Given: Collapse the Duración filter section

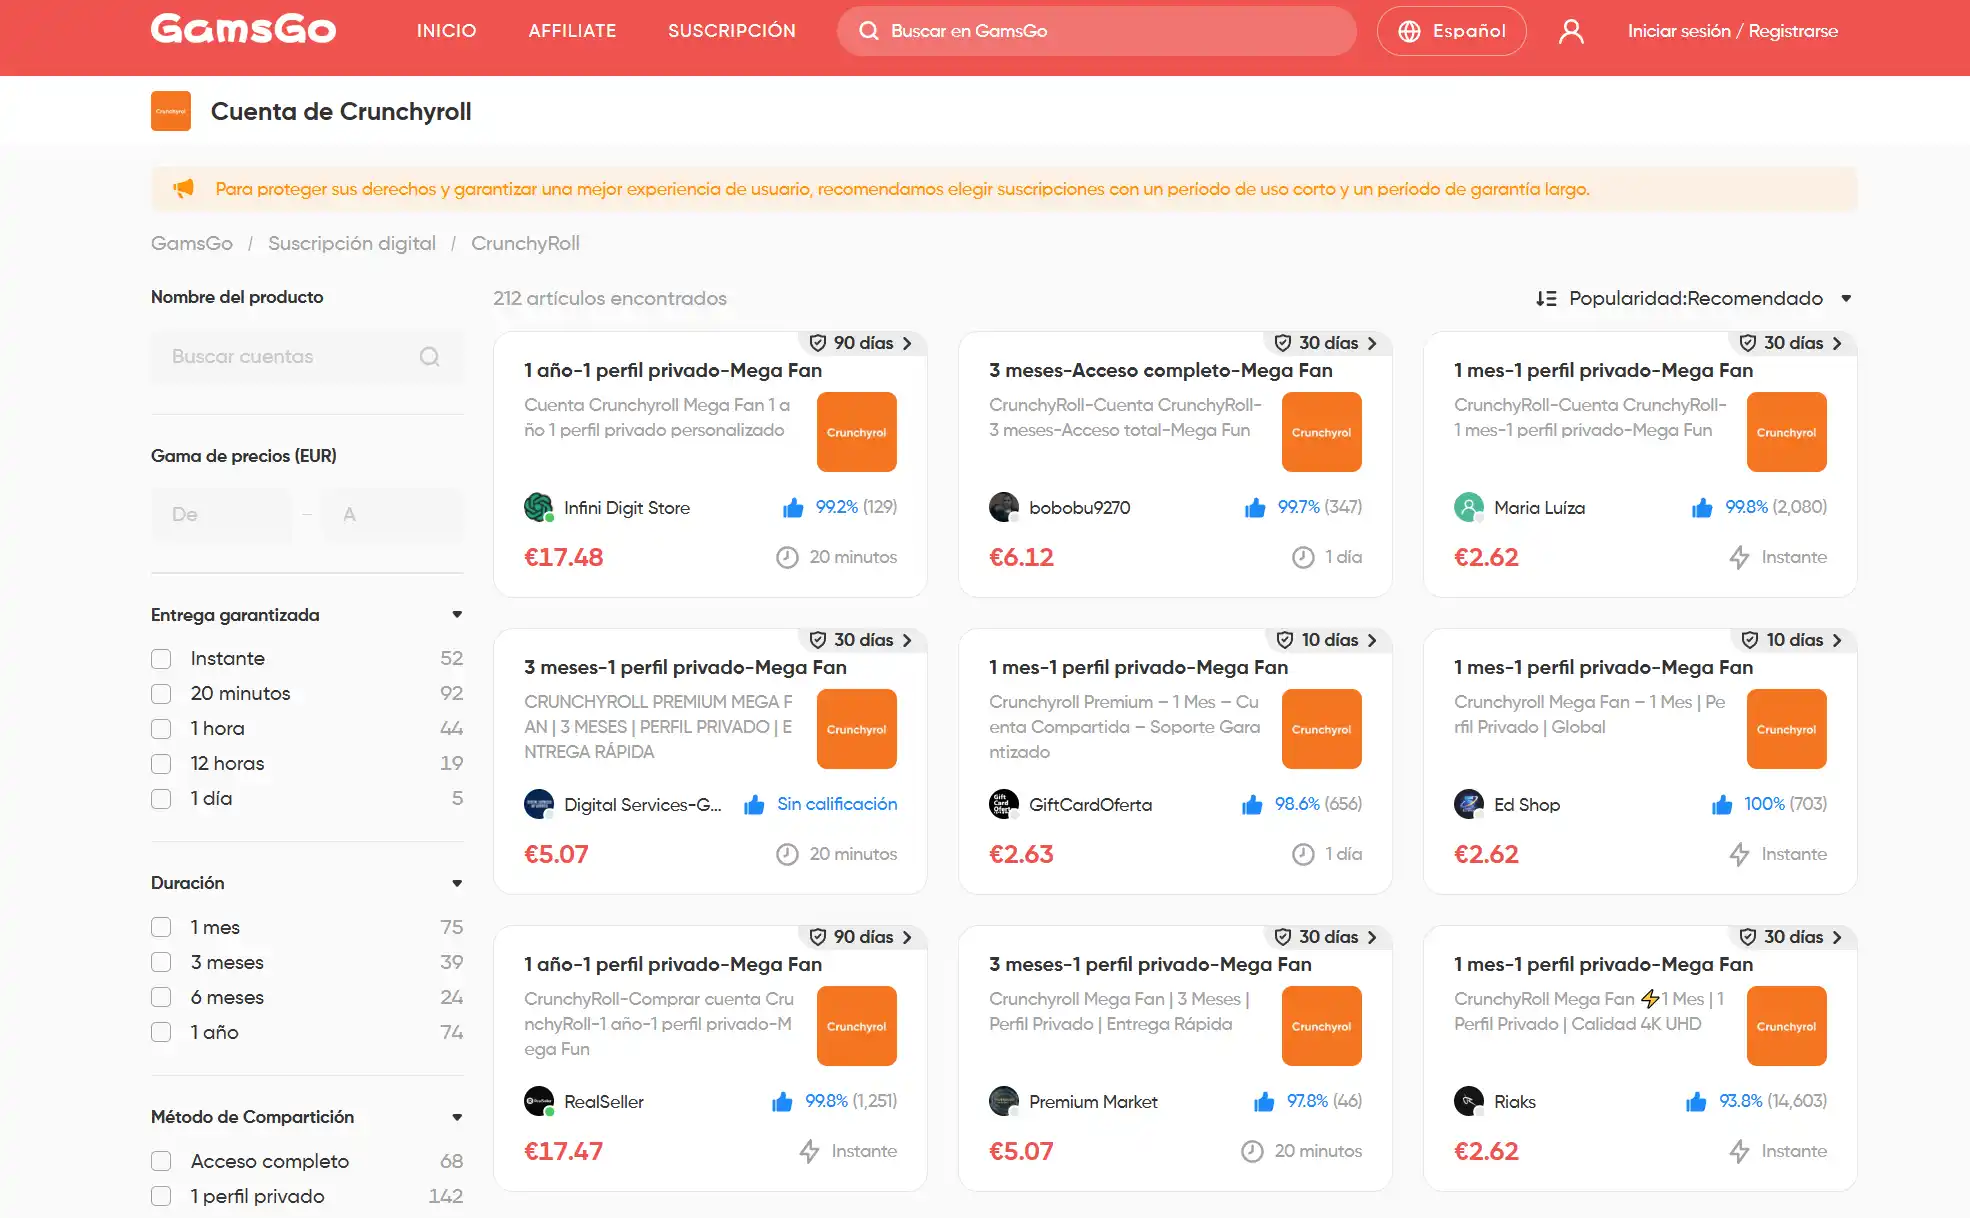Looking at the screenshot, I should [x=457, y=883].
